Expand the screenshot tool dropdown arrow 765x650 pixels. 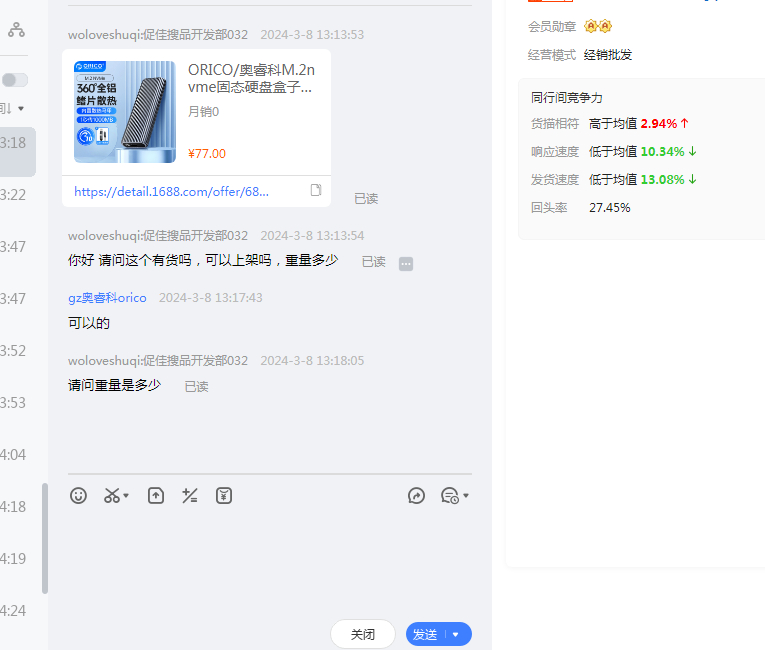click(127, 496)
